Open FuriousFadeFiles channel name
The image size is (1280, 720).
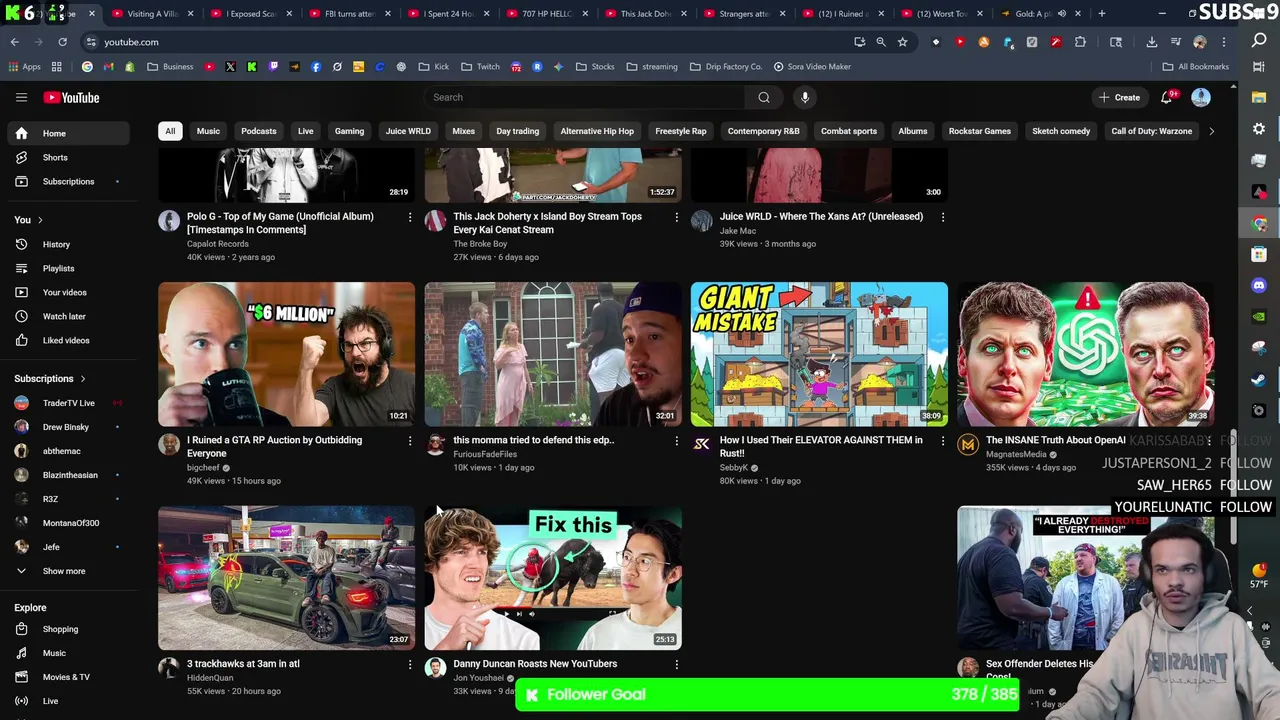pos(485,454)
